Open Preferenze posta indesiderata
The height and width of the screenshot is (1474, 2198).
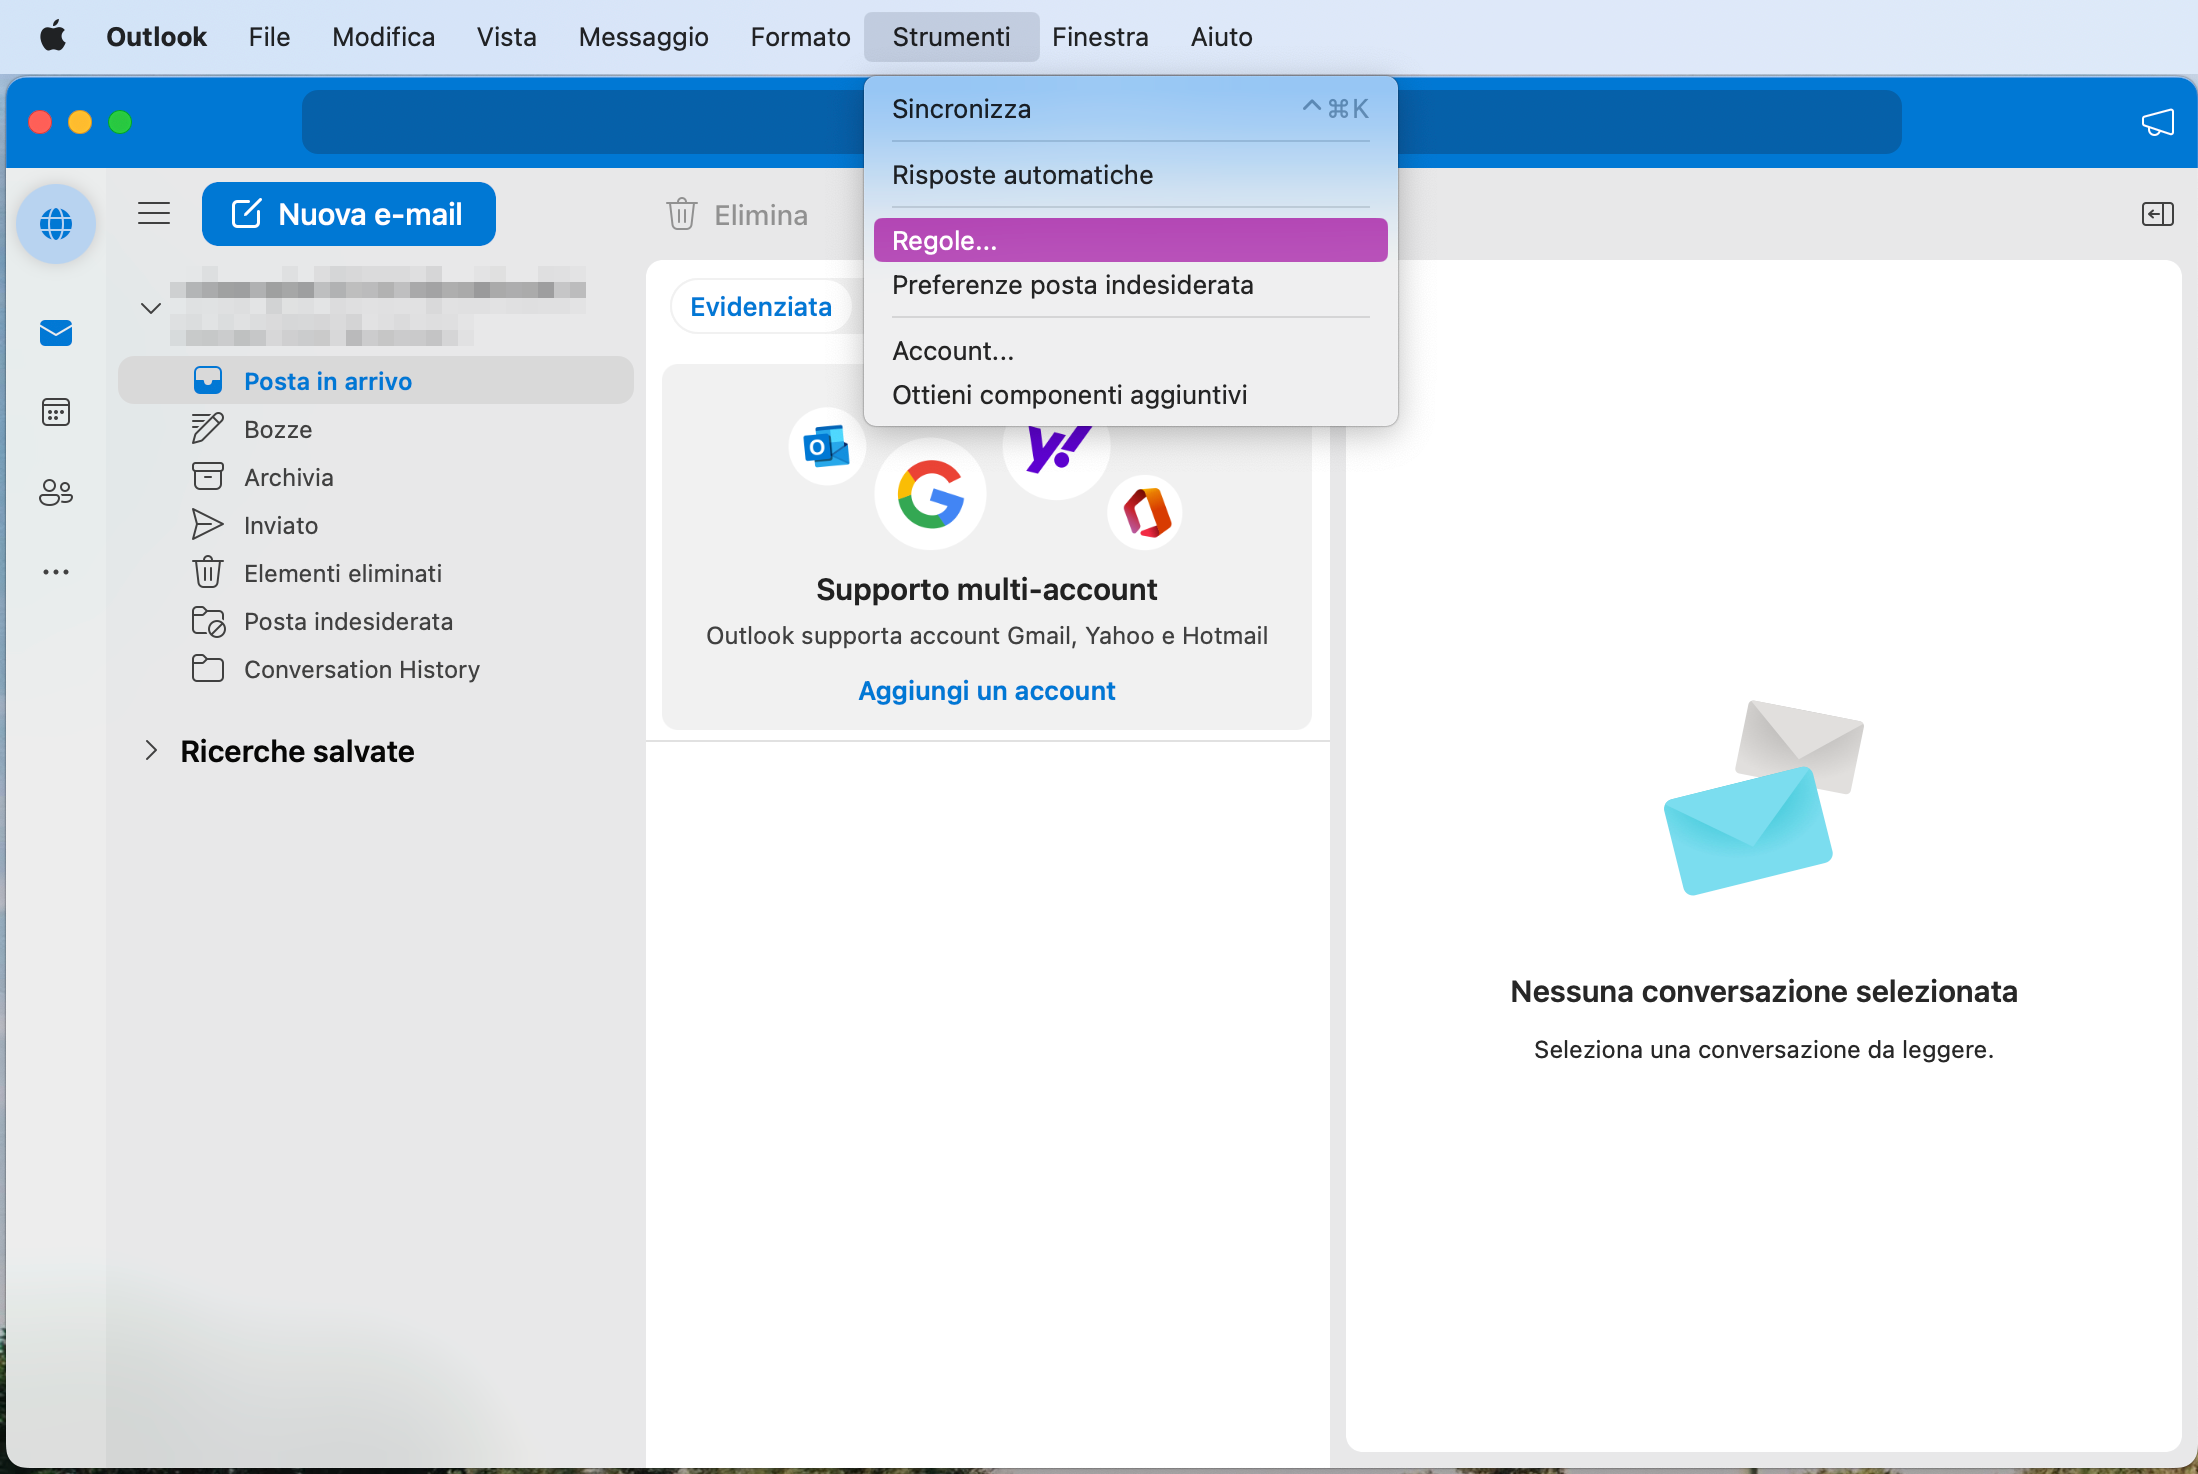coord(1130,285)
